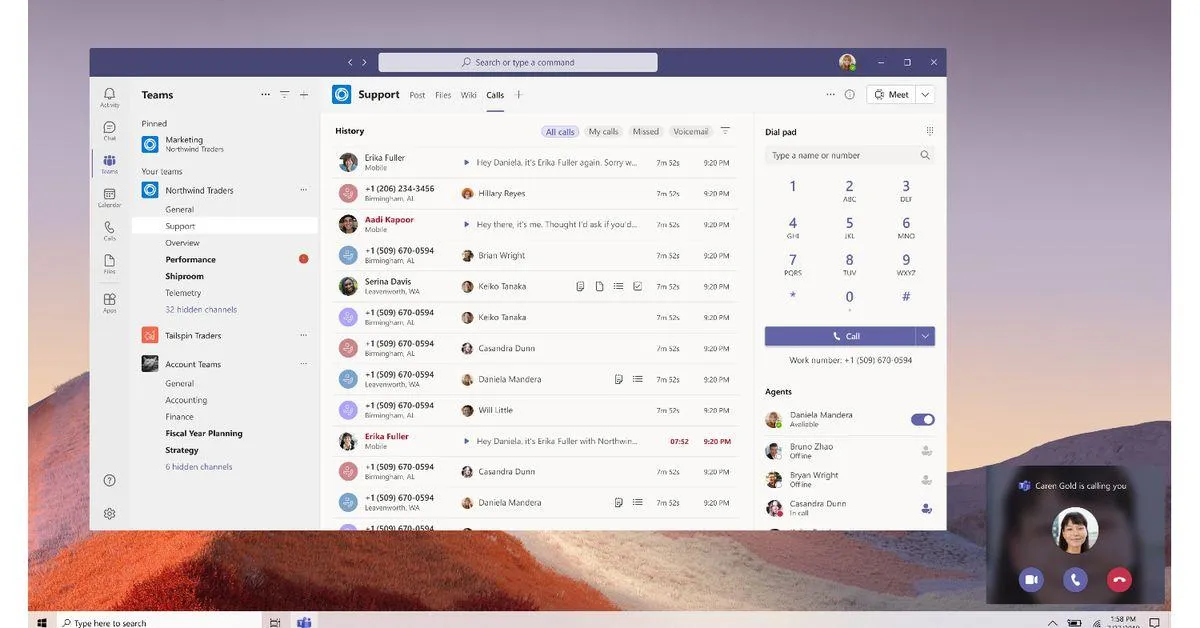This screenshot has width=1200, height=628.
Task: Toggle Bruno Zhao's agent status icon
Action: click(927, 451)
